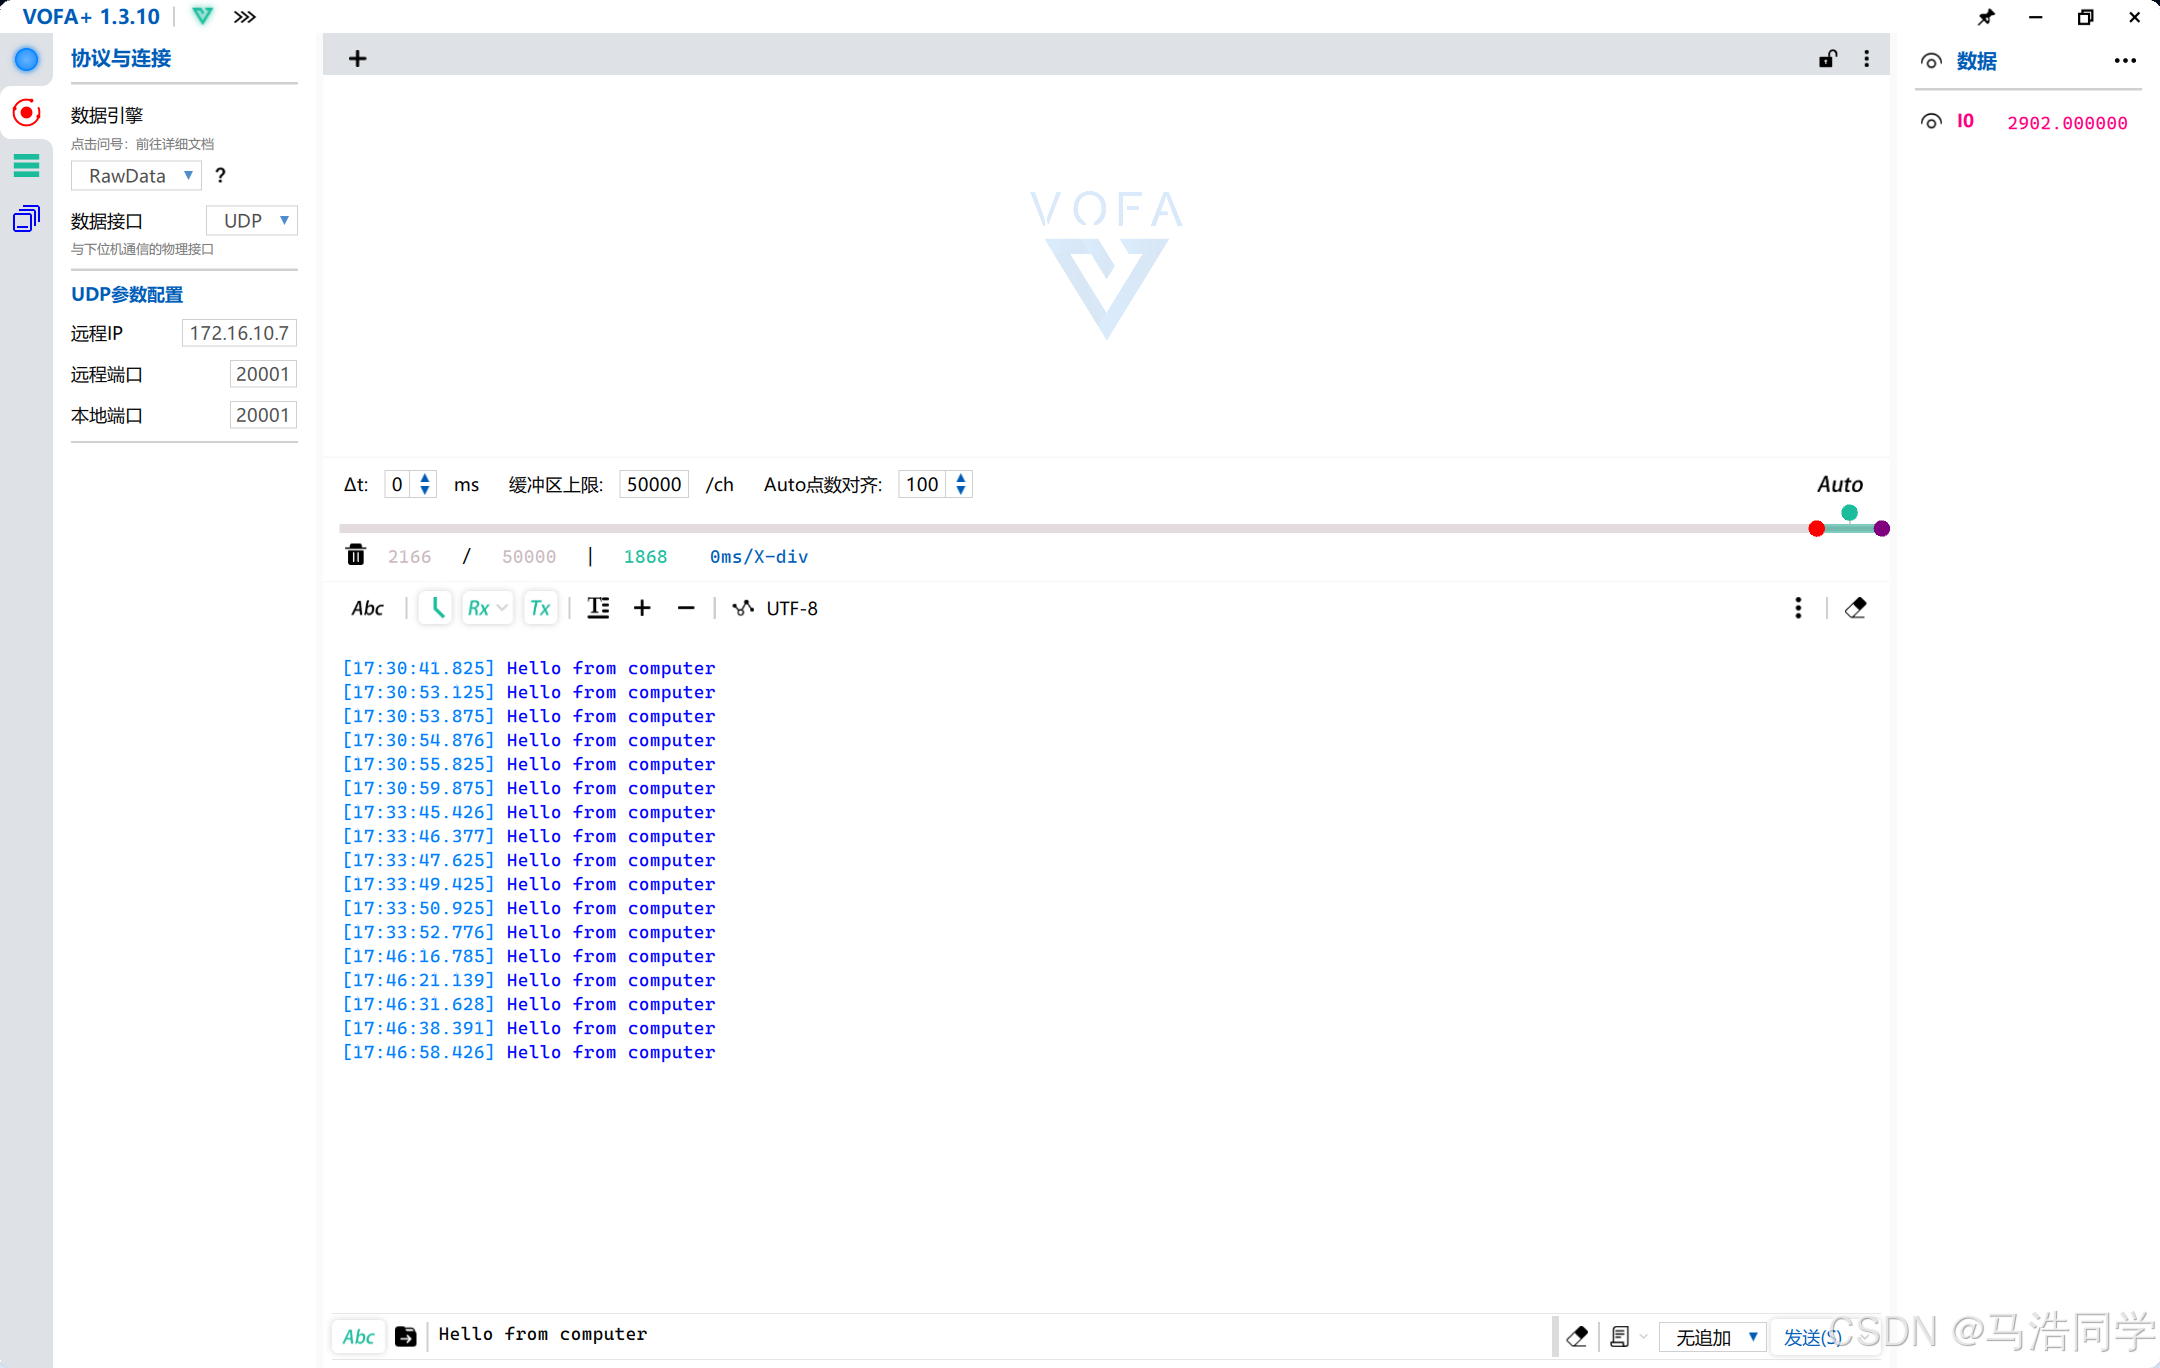
Task: Select the log line at 17:46:58.426
Action: (x=529, y=1052)
